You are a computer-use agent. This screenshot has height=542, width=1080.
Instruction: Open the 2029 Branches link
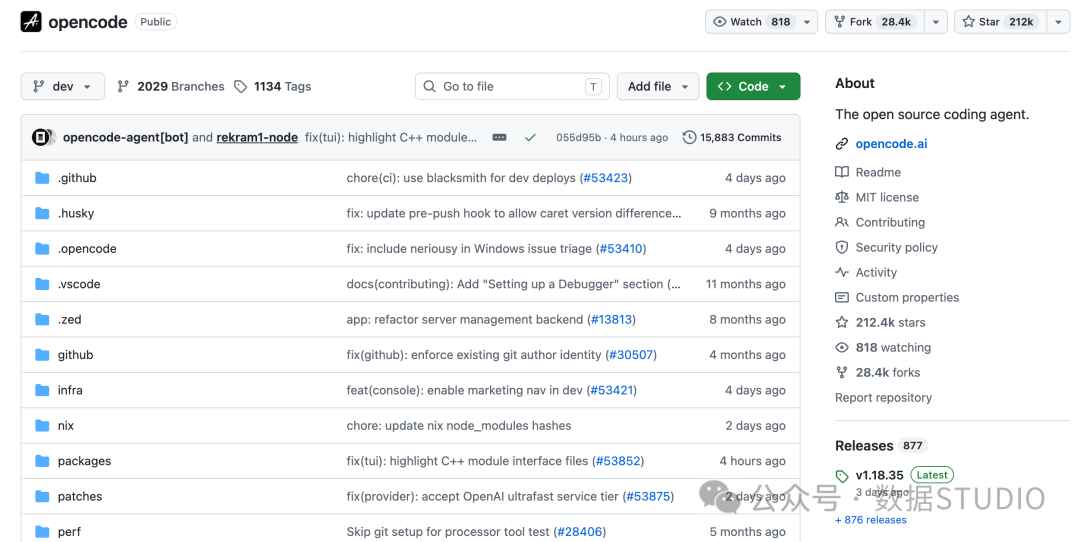click(x=171, y=86)
